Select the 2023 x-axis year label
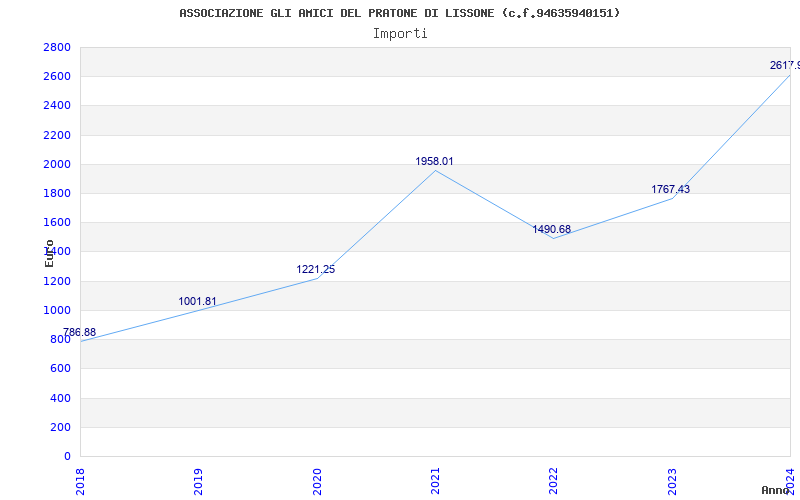The width and height of the screenshot is (800, 500). [x=672, y=482]
